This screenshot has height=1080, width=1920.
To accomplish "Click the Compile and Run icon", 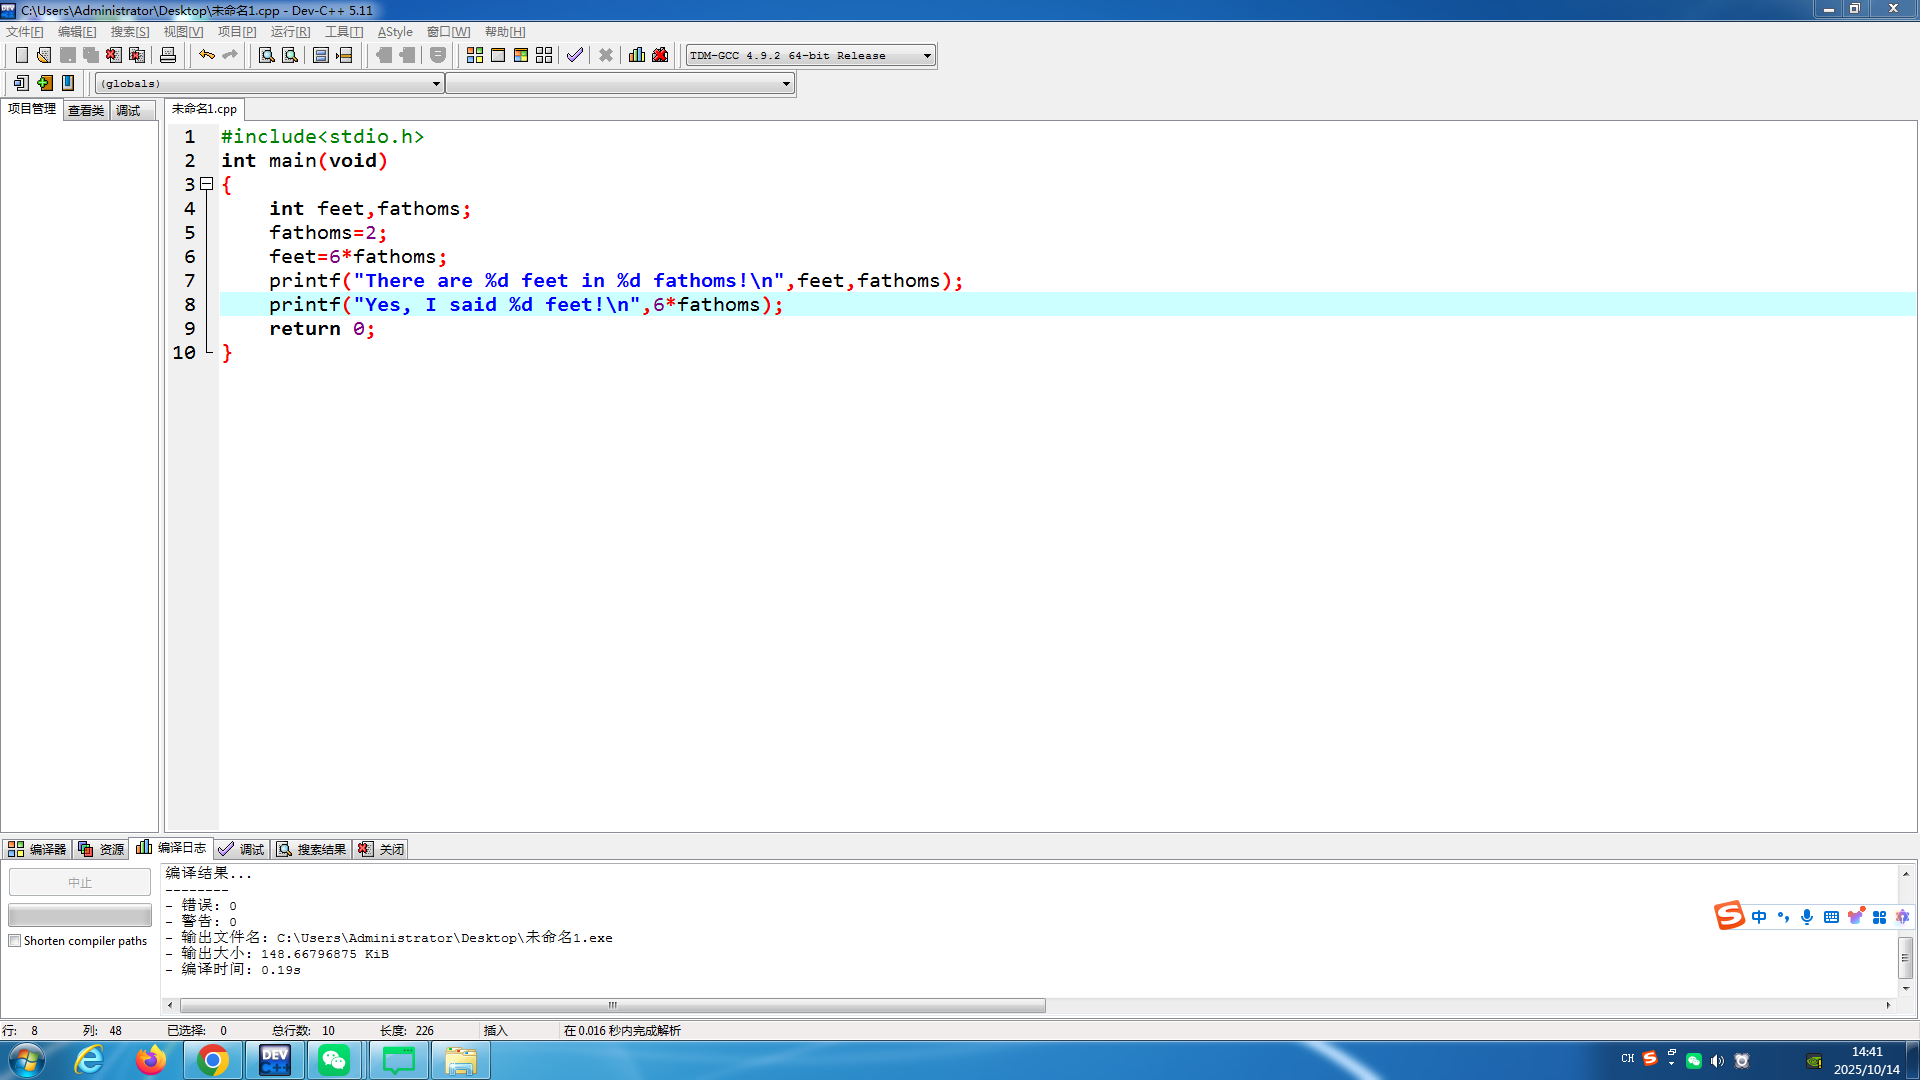I will (x=521, y=55).
